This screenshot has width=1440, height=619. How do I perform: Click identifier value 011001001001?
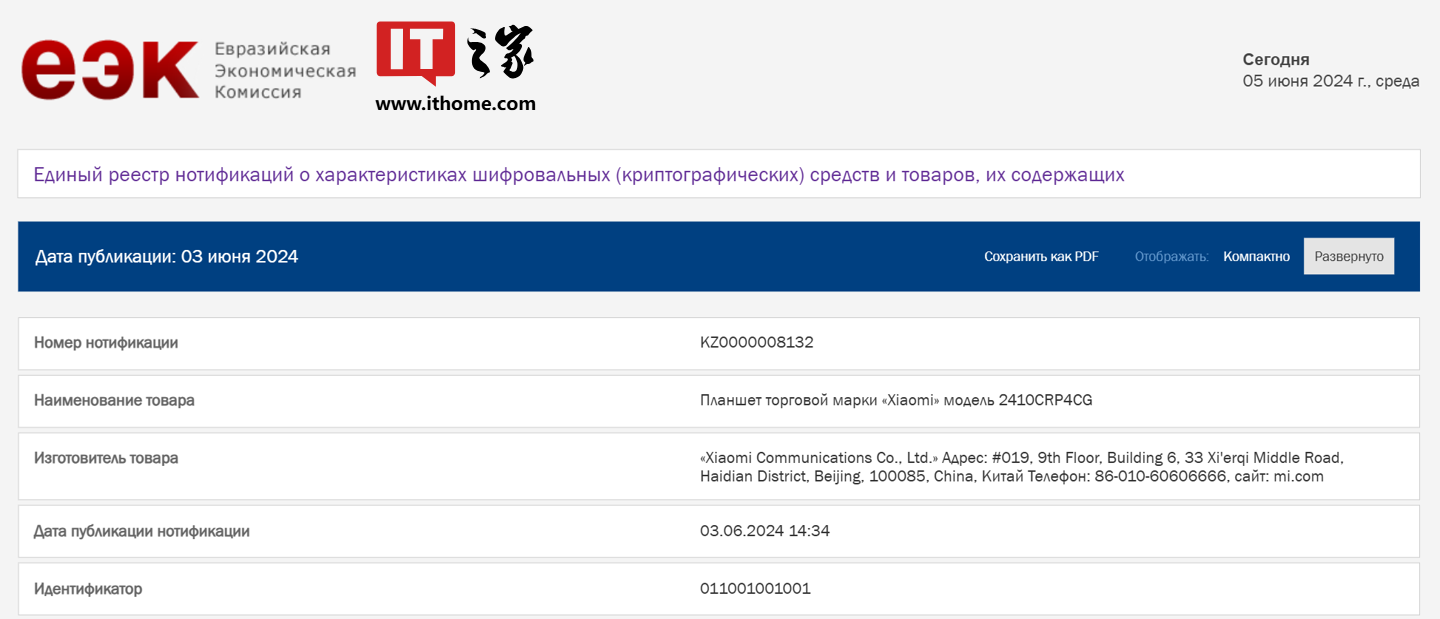click(755, 589)
